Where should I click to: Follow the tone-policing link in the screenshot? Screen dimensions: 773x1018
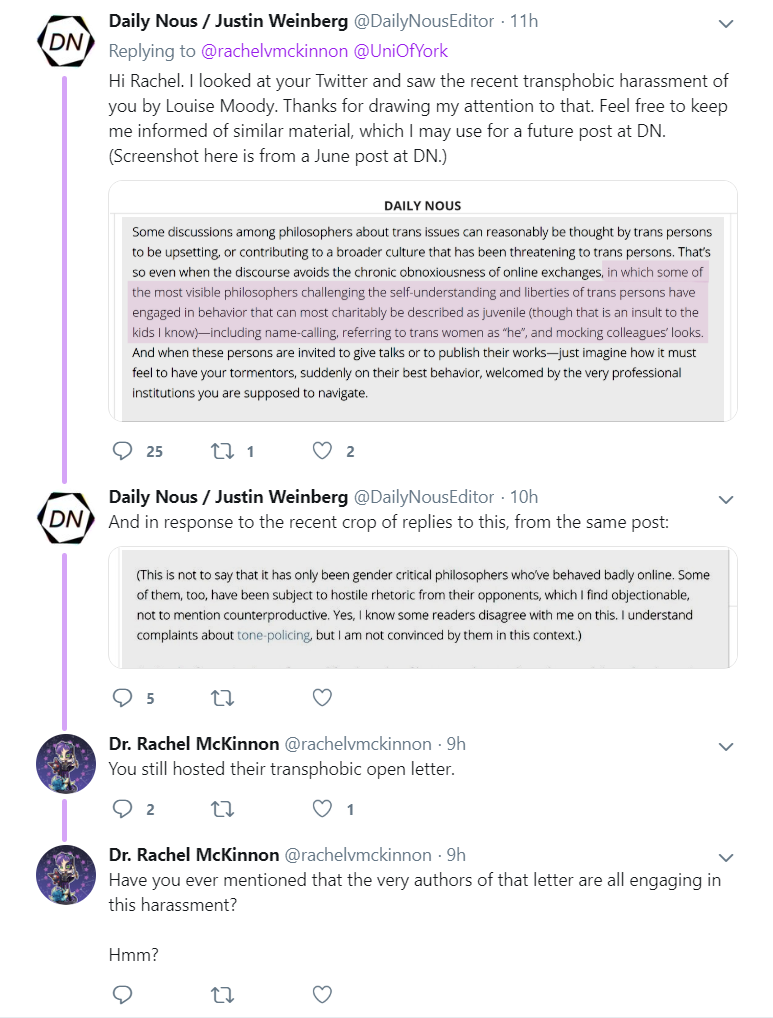point(274,635)
